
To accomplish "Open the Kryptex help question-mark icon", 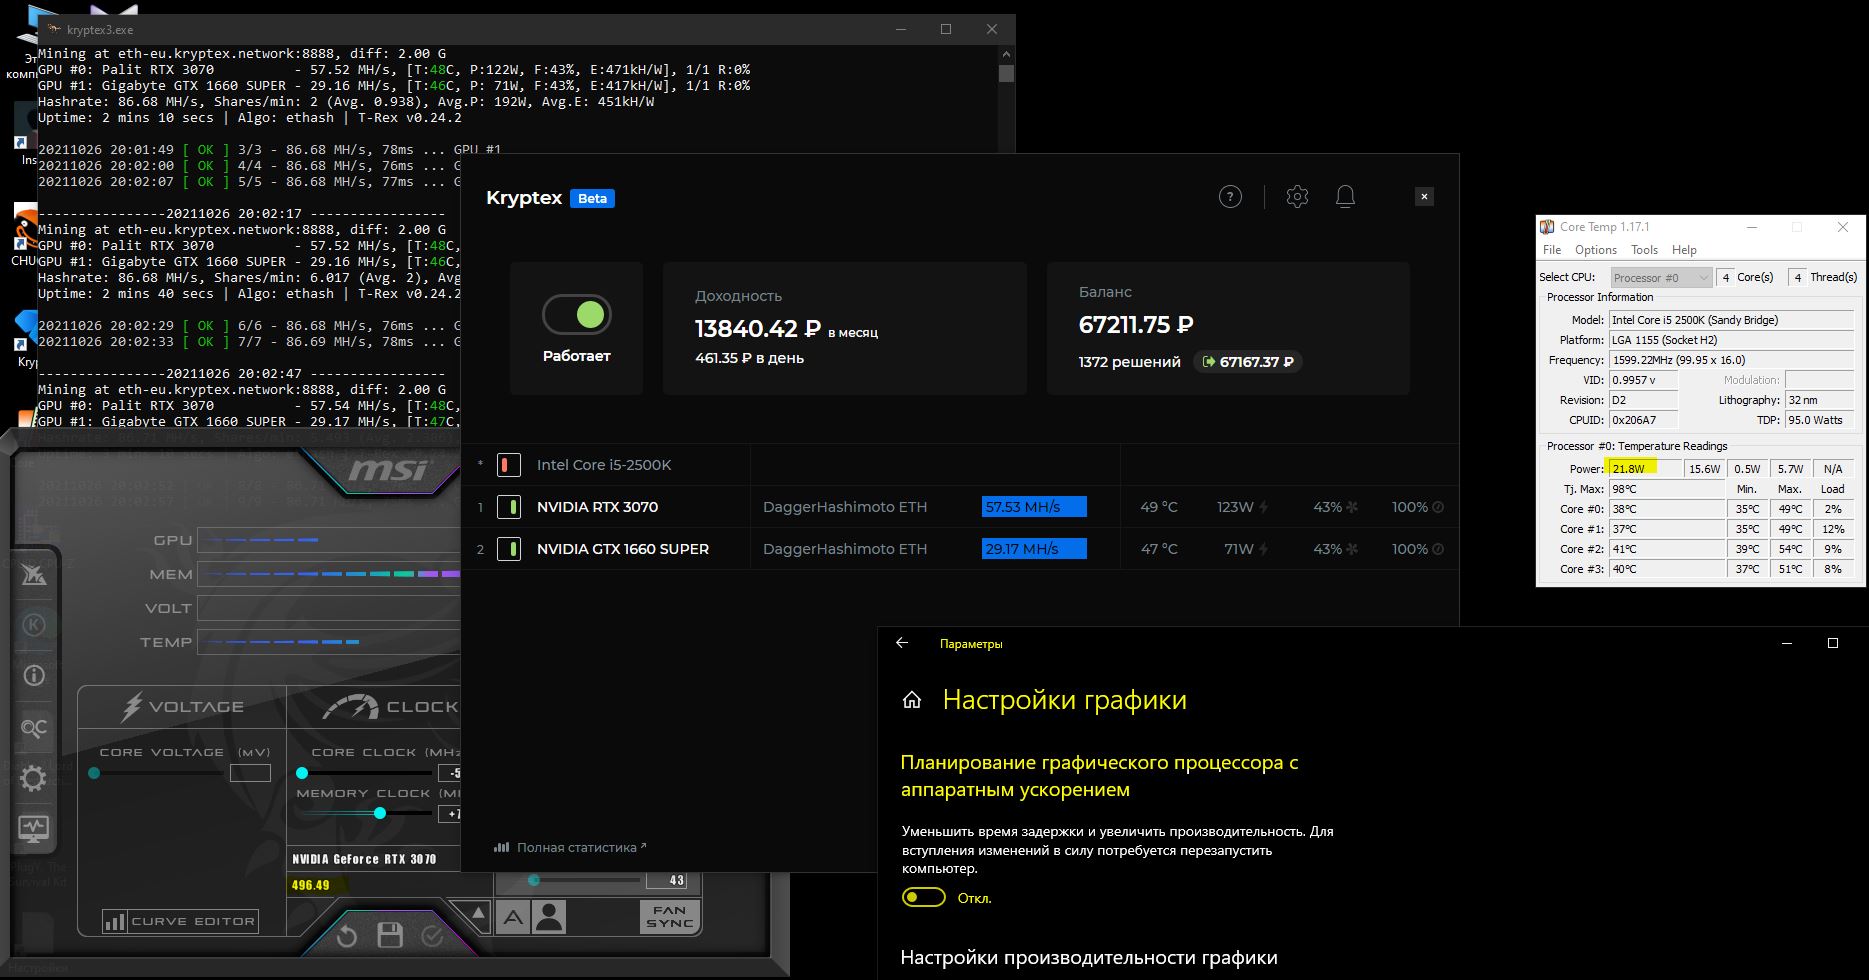I will [x=1230, y=197].
